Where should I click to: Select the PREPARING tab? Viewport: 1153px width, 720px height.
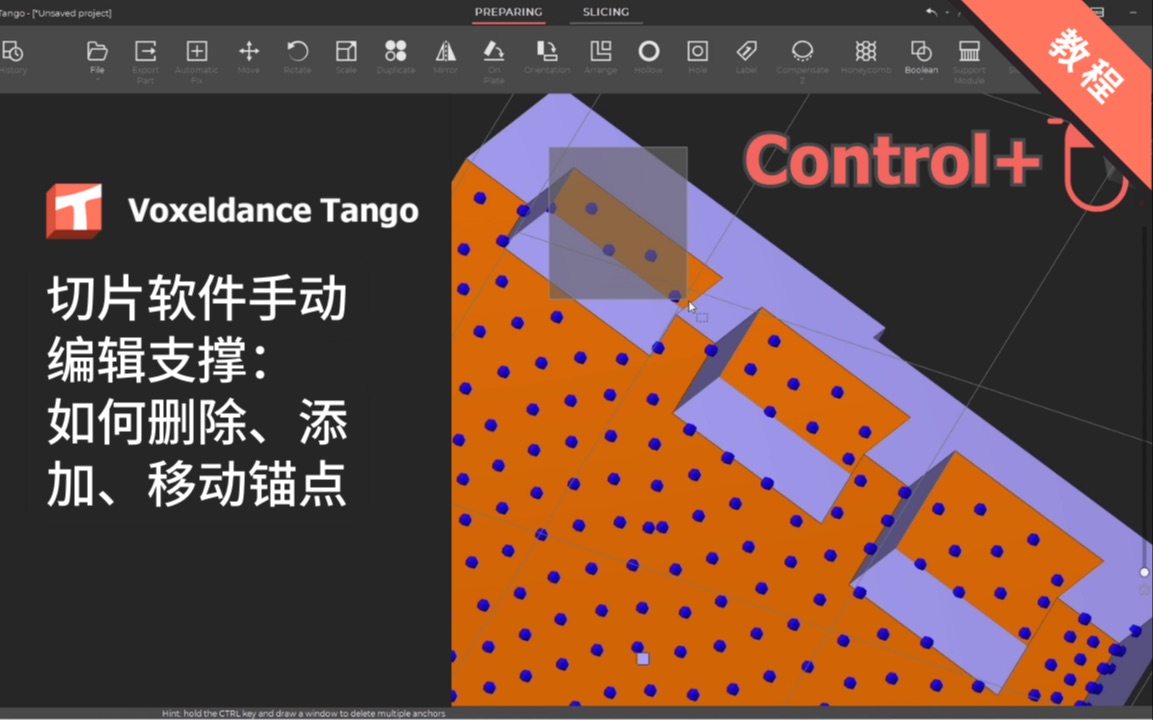(x=509, y=11)
